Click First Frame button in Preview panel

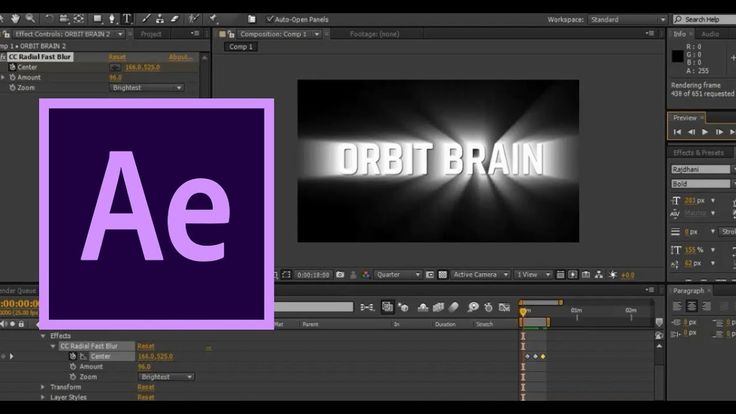tap(677, 132)
